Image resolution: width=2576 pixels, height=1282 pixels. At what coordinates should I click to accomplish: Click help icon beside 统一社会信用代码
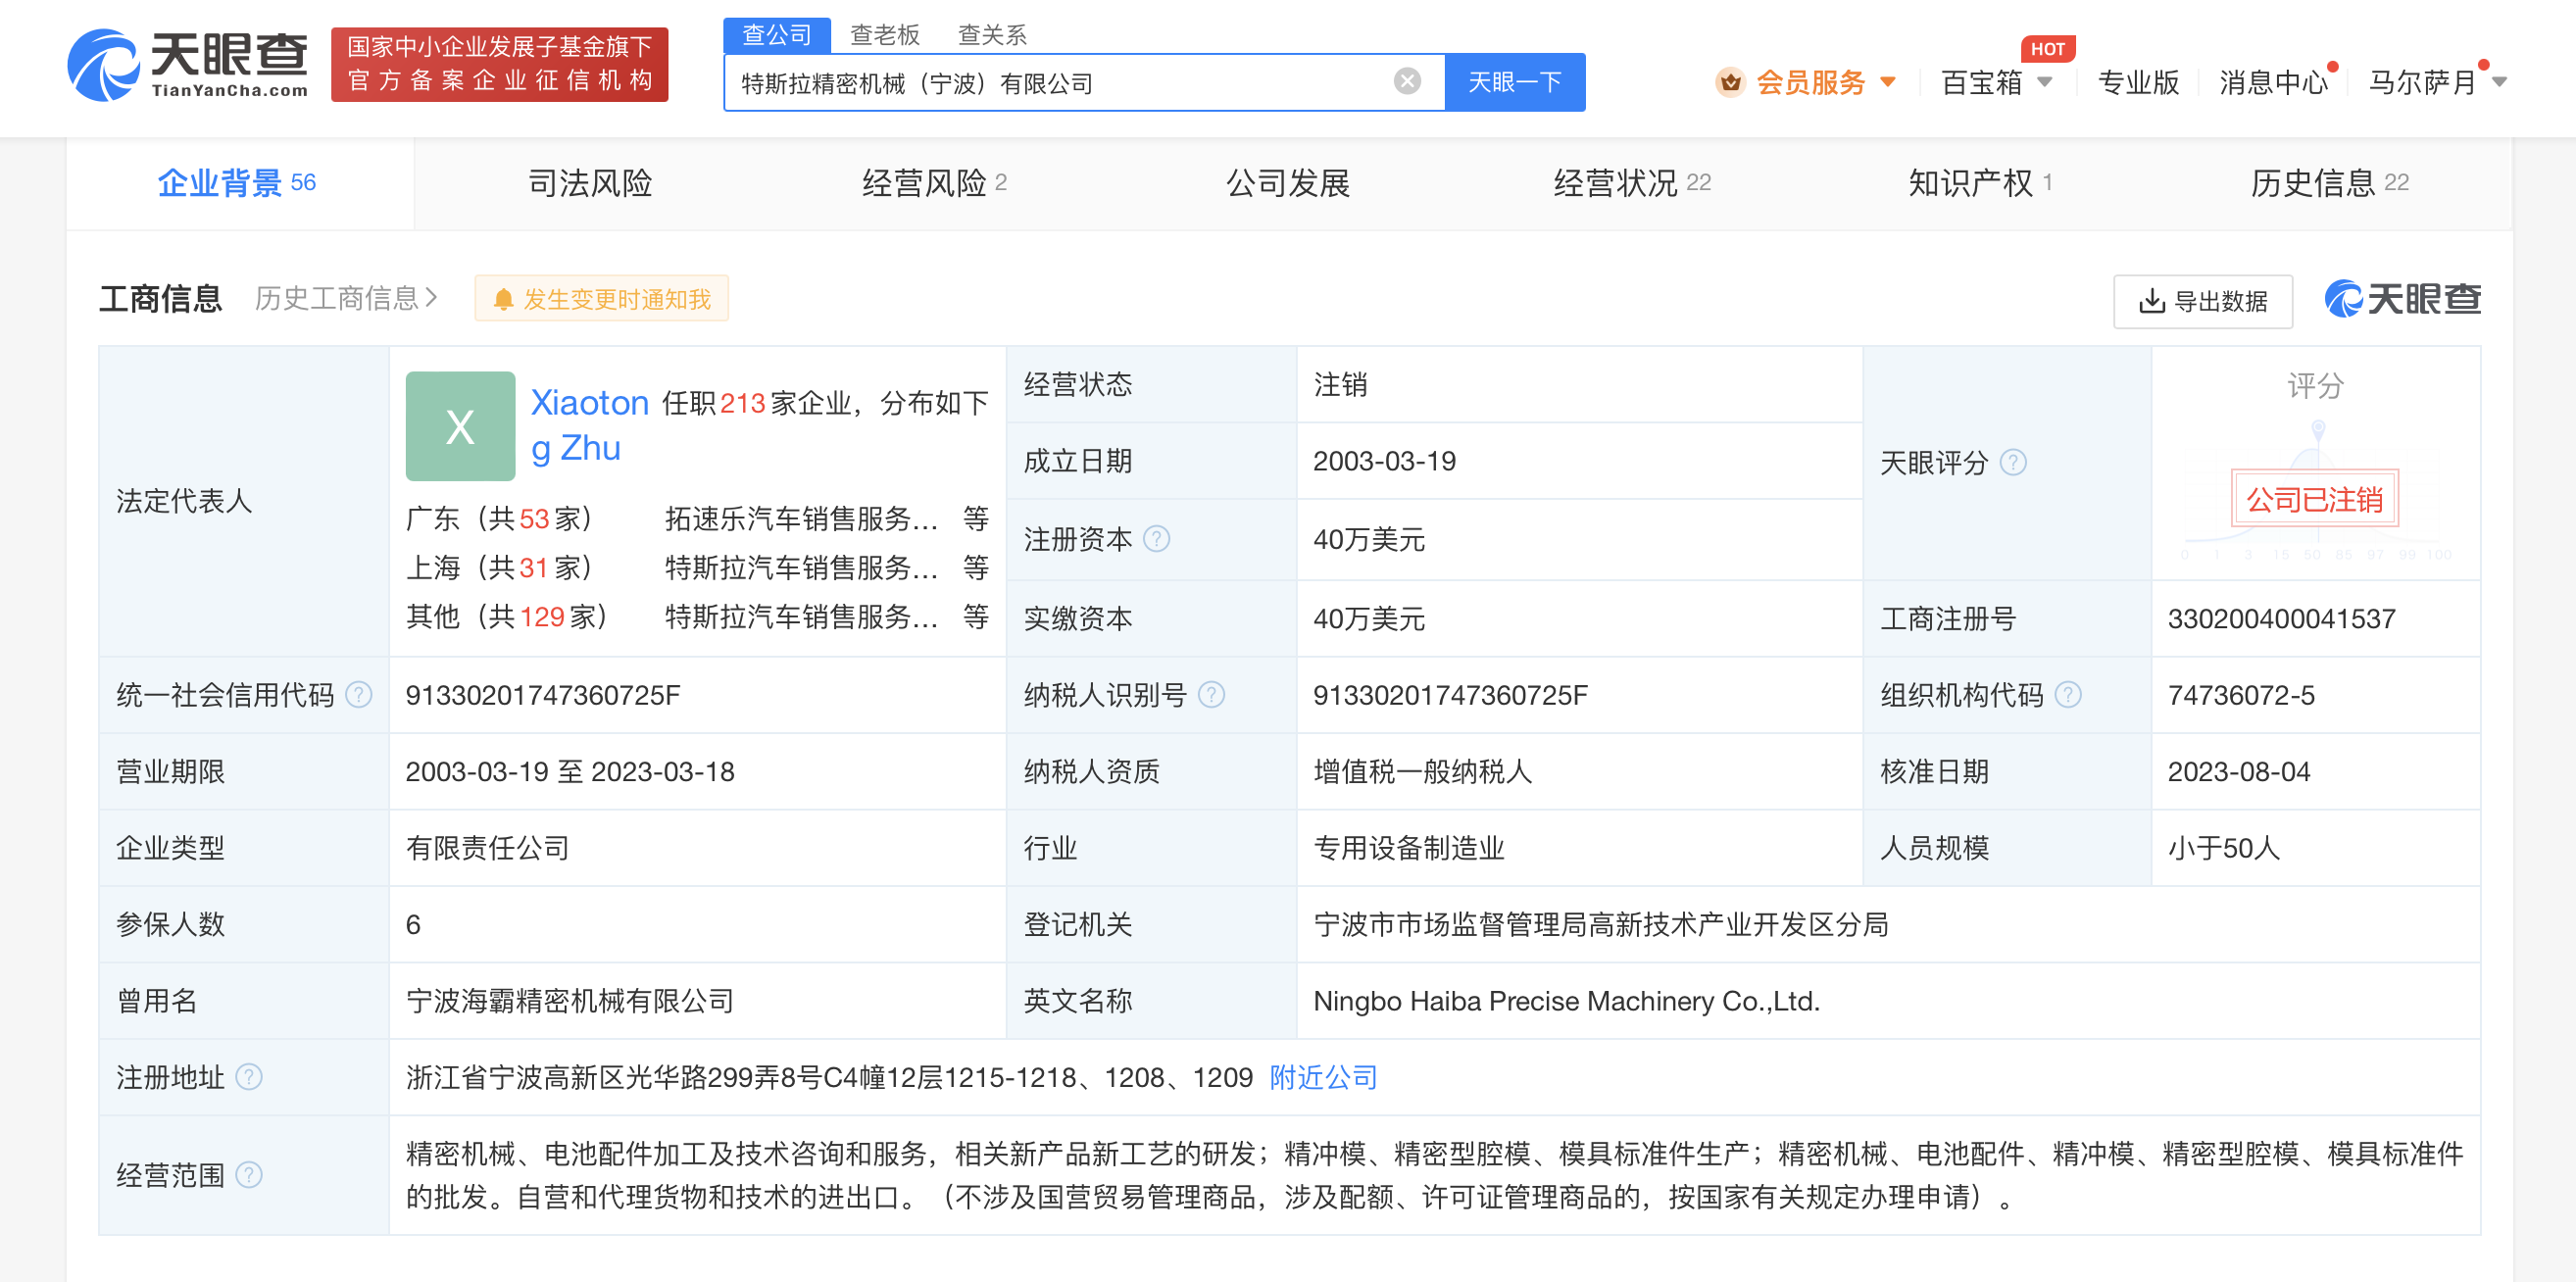pyautogui.click(x=358, y=694)
